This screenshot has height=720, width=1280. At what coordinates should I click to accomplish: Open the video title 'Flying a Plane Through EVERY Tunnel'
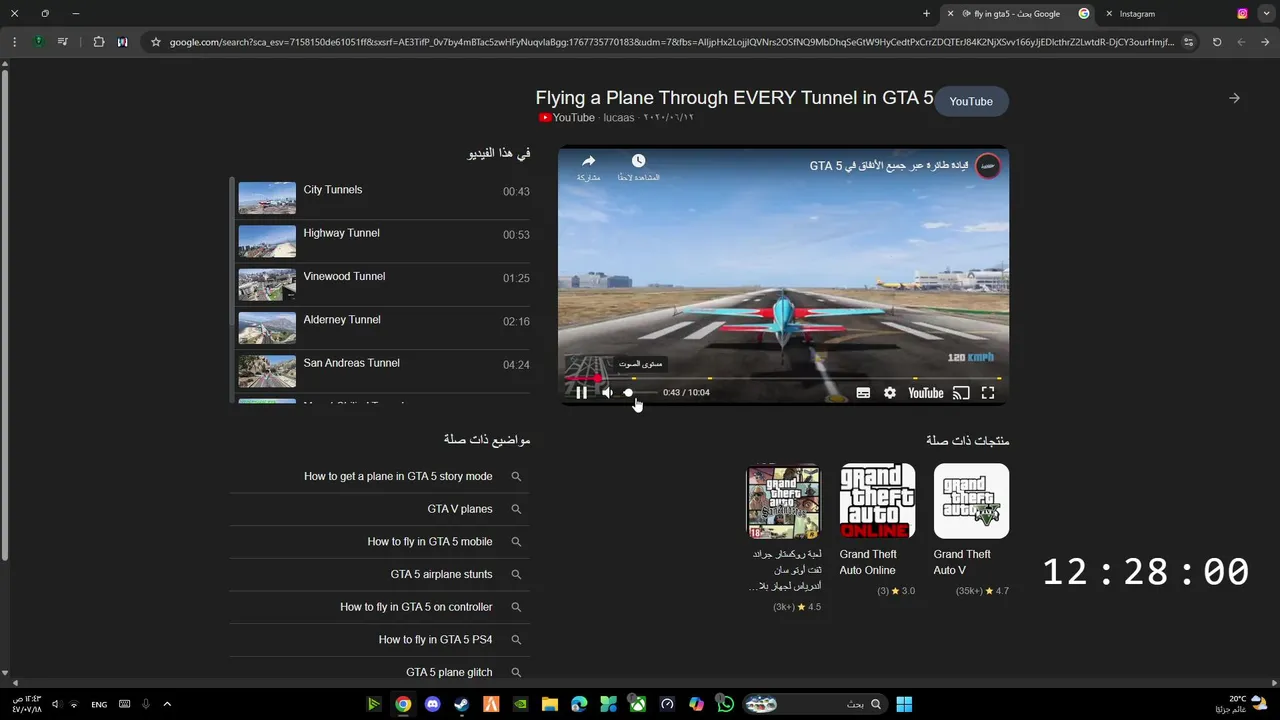(734, 98)
